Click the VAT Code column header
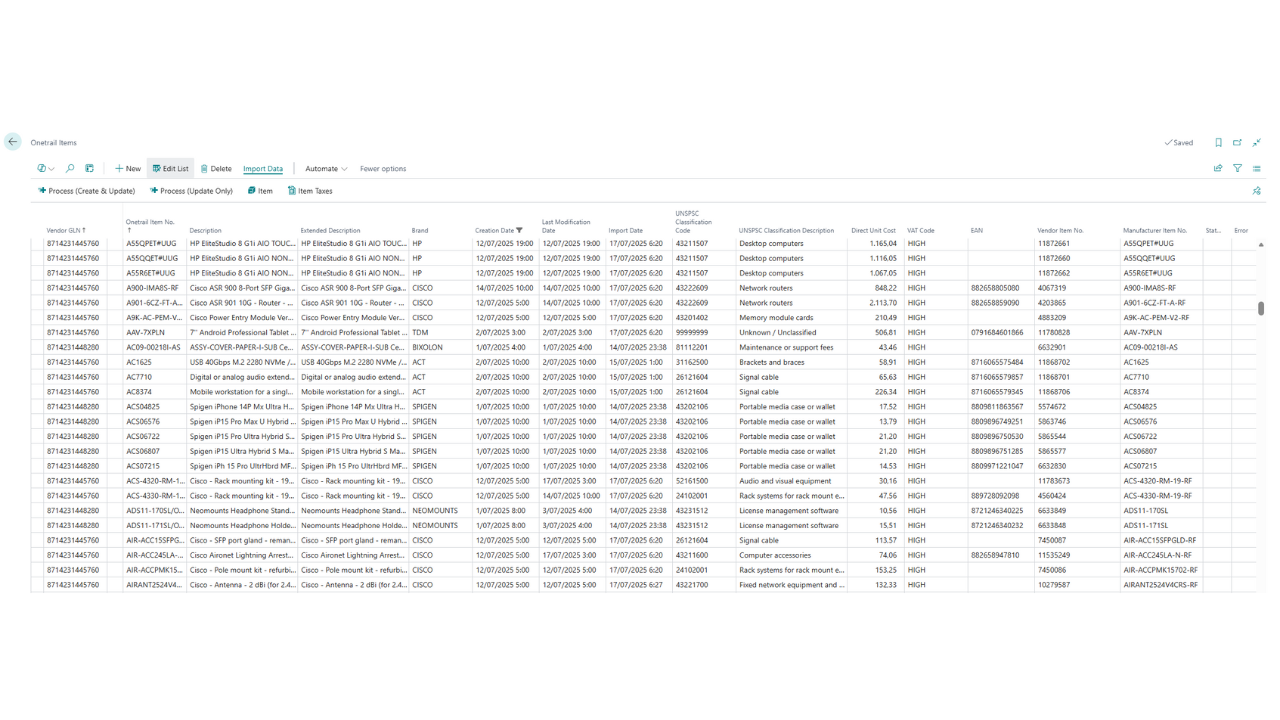 [x=921, y=231]
